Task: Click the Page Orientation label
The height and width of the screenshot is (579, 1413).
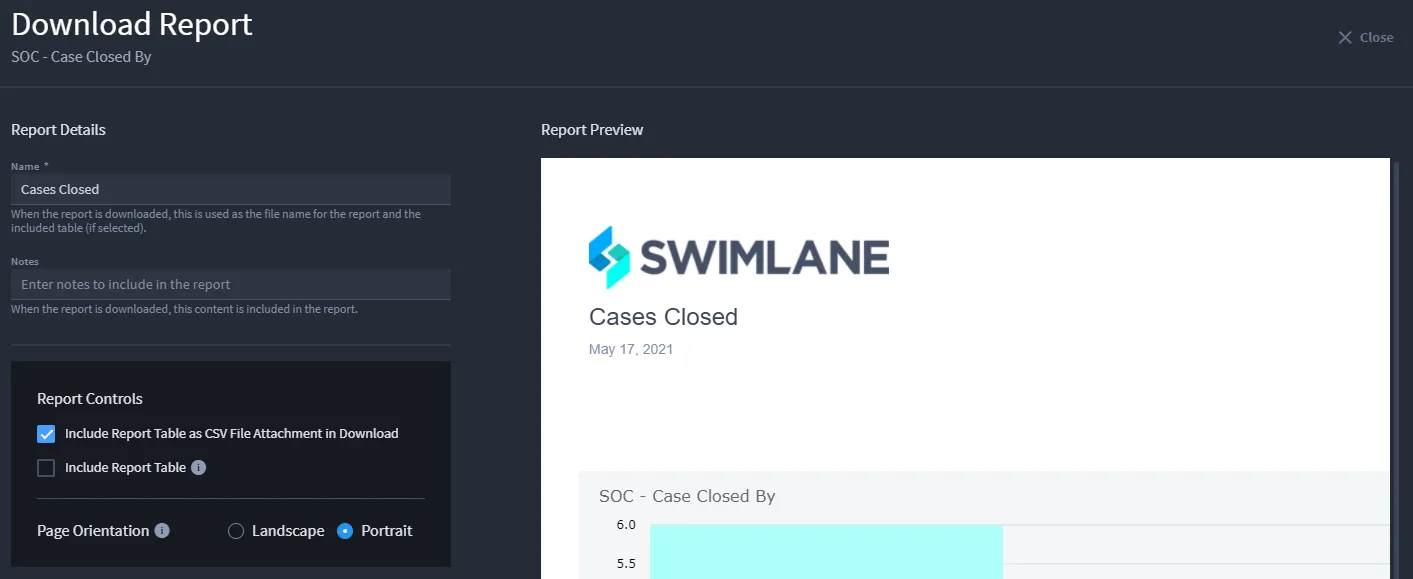Action: coord(93,531)
